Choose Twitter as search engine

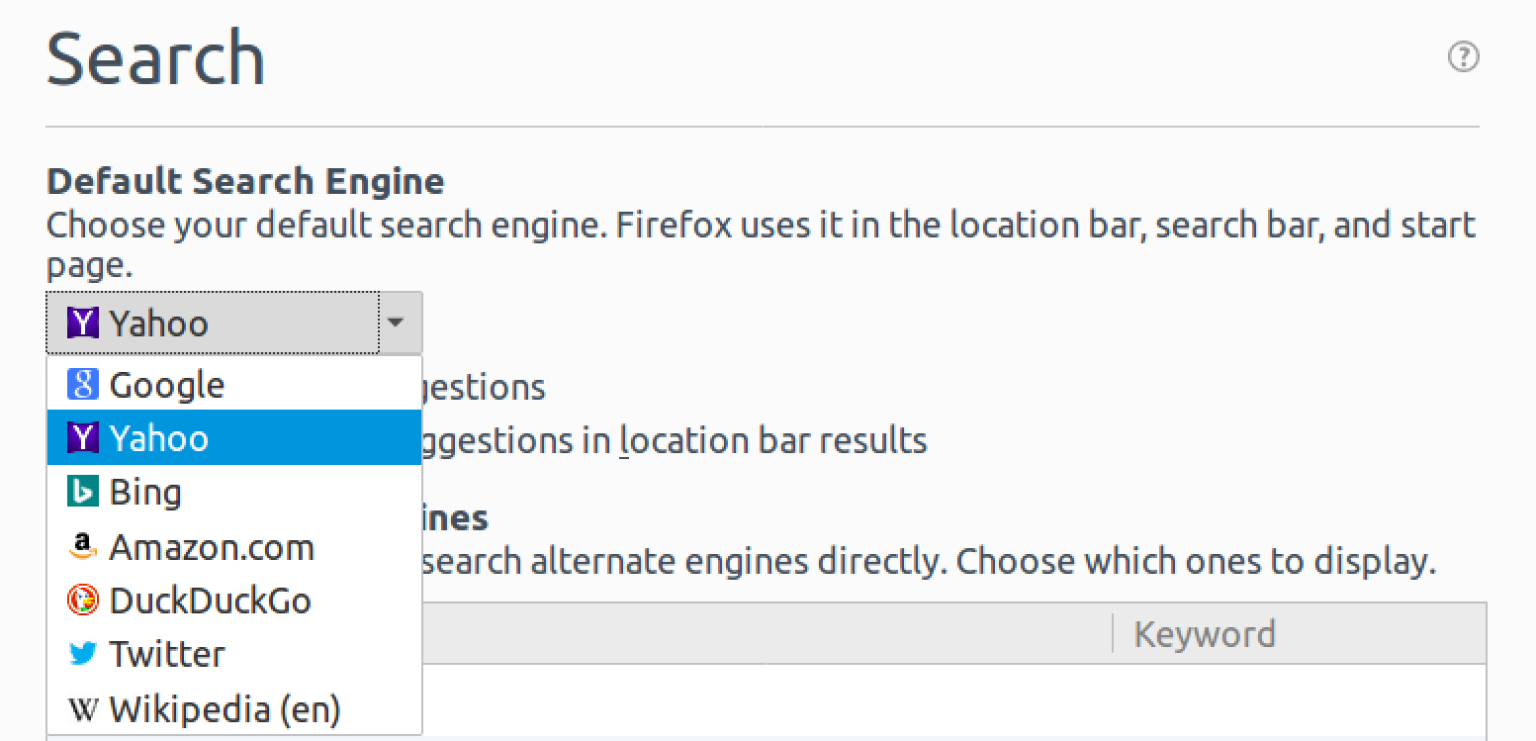(167, 653)
